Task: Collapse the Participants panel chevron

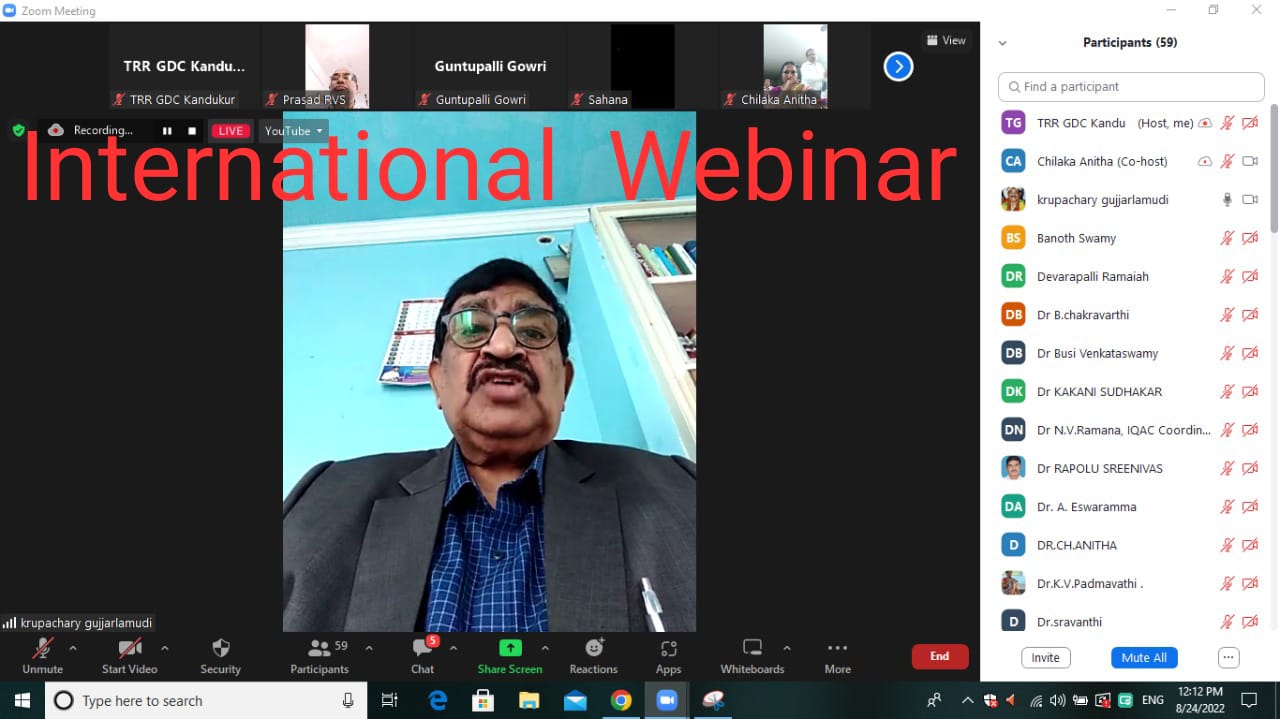Action: click(1003, 43)
